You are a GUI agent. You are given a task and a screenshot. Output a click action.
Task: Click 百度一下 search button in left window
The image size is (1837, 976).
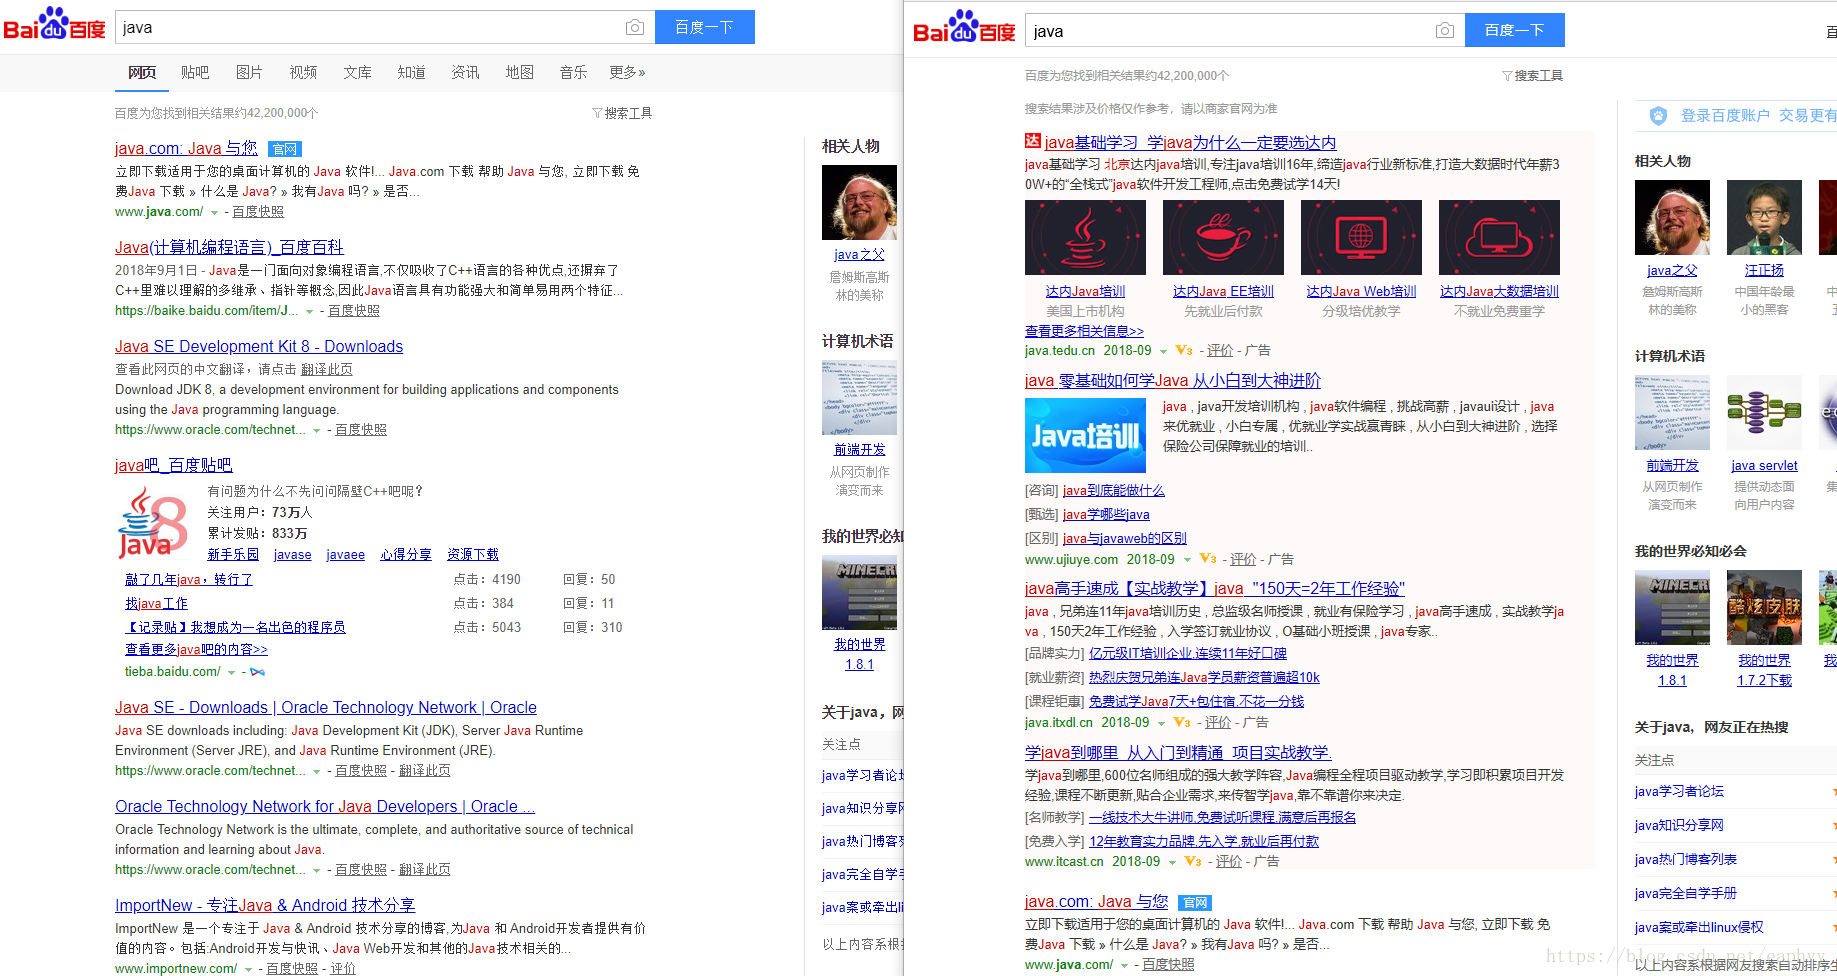705,27
